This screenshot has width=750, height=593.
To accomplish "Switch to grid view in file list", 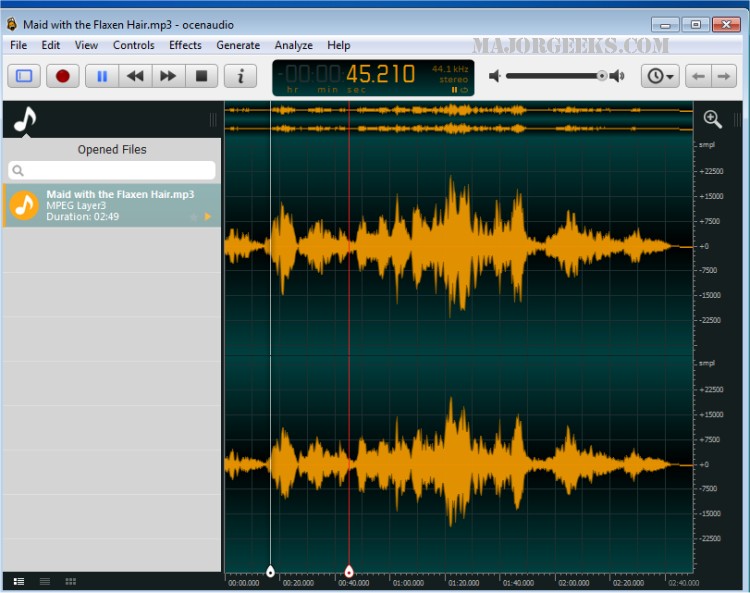I will click(70, 581).
